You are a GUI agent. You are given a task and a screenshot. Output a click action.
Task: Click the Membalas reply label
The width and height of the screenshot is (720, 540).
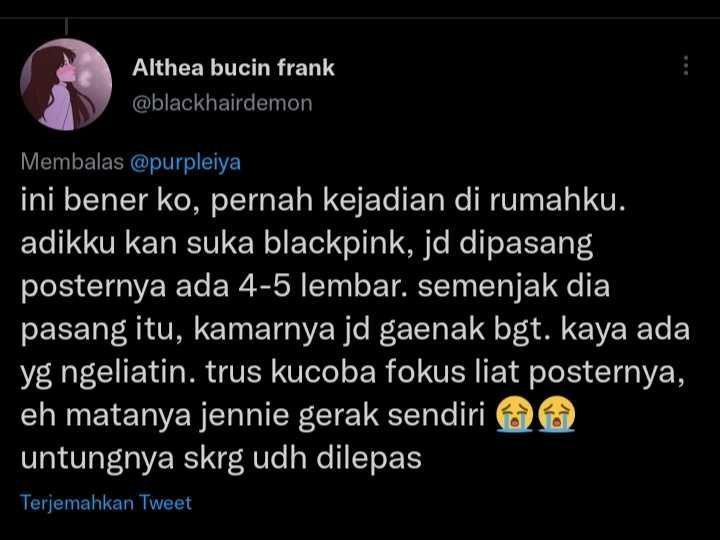point(72,162)
